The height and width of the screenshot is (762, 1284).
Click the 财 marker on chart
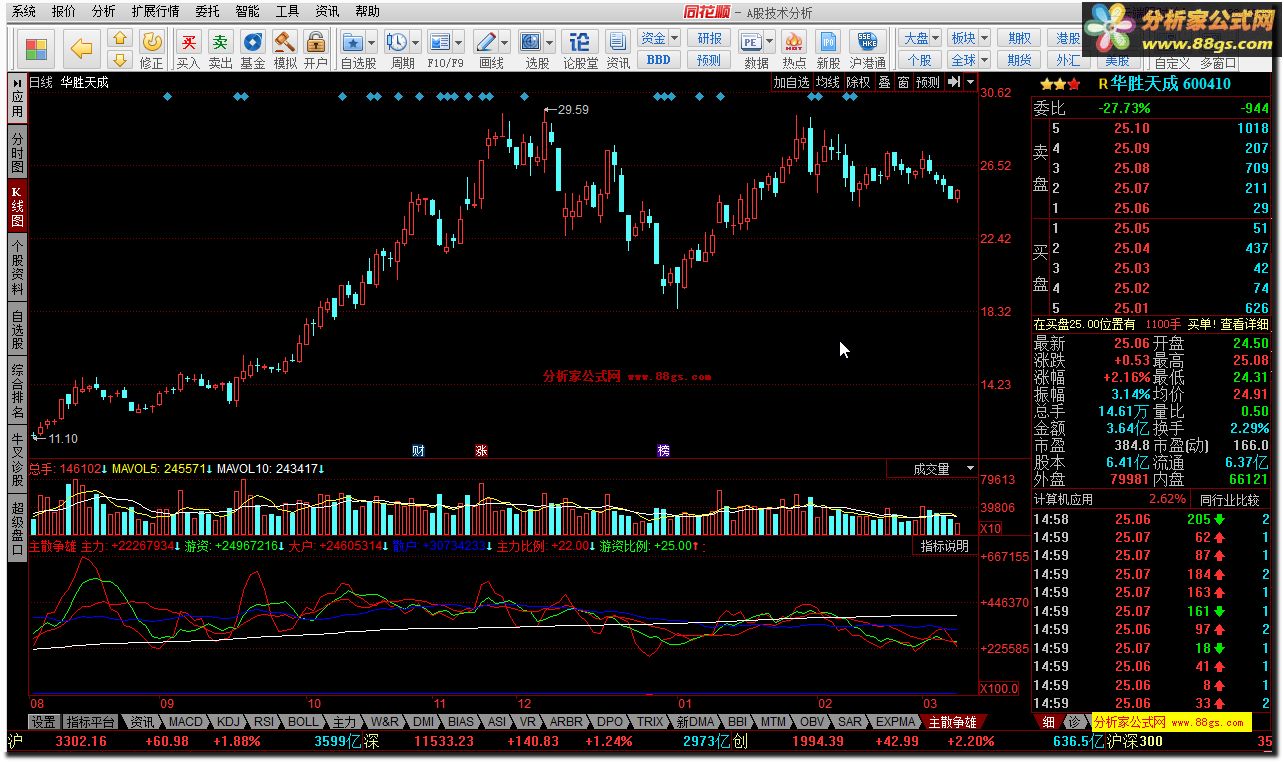pos(418,451)
